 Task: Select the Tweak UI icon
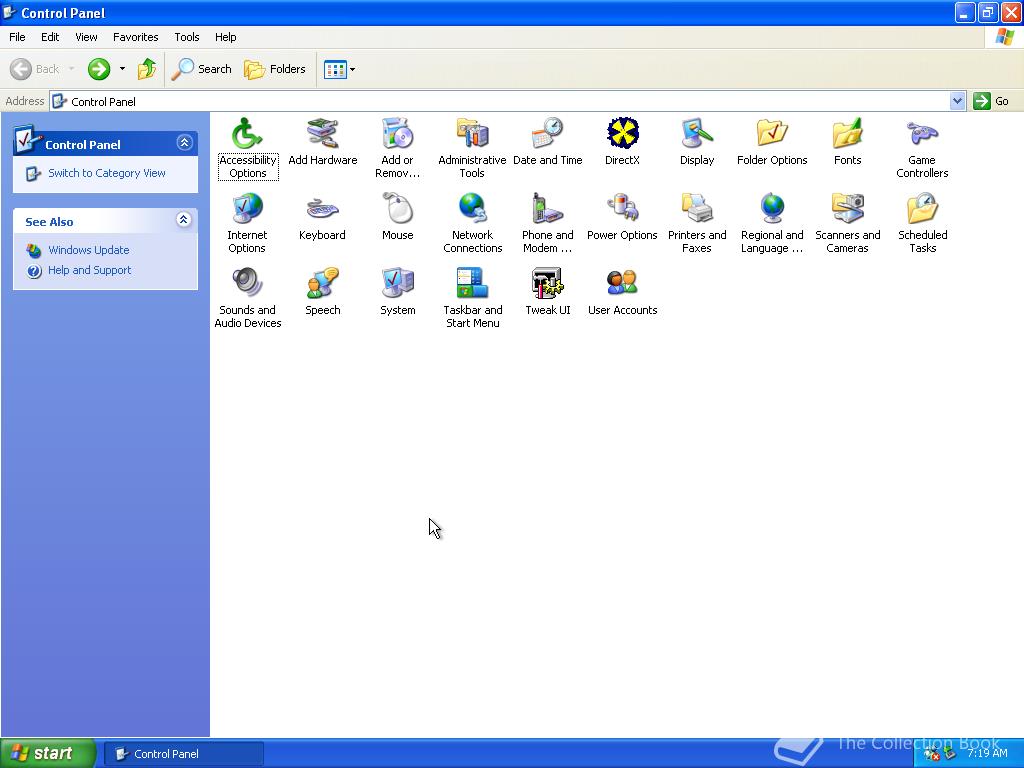pos(547,292)
